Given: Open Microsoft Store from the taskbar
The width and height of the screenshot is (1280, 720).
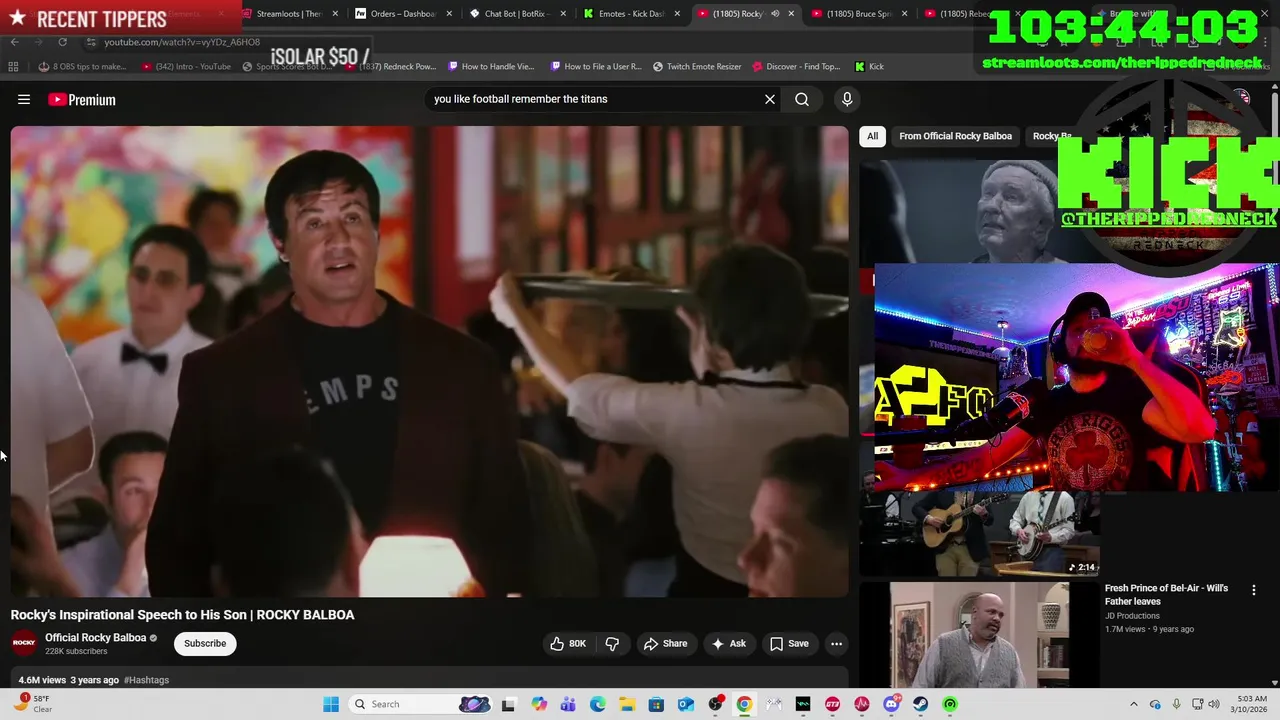Looking at the screenshot, I should pos(656,704).
